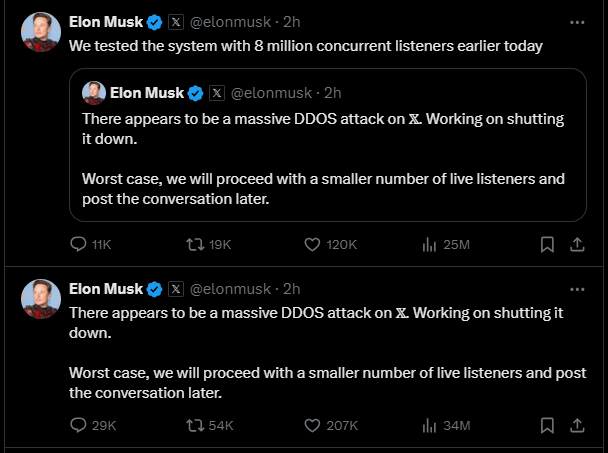Screen dimensions: 608x453
Task: Bookmark the first tweet
Action: coord(547,244)
